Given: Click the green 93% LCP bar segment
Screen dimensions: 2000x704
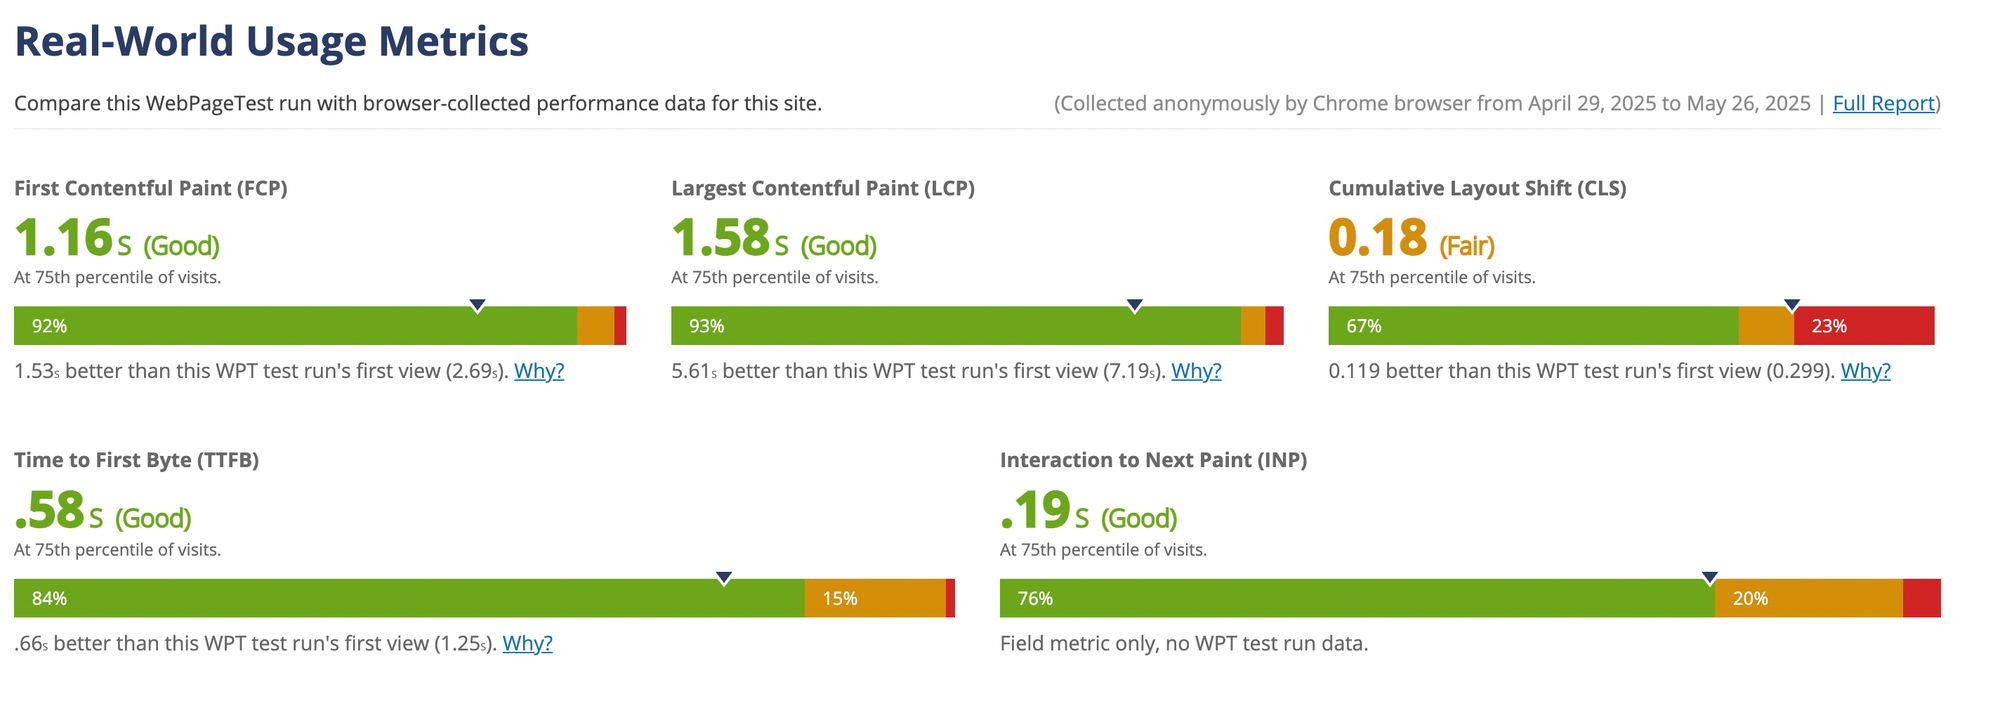Looking at the screenshot, I should pos(956,326).
